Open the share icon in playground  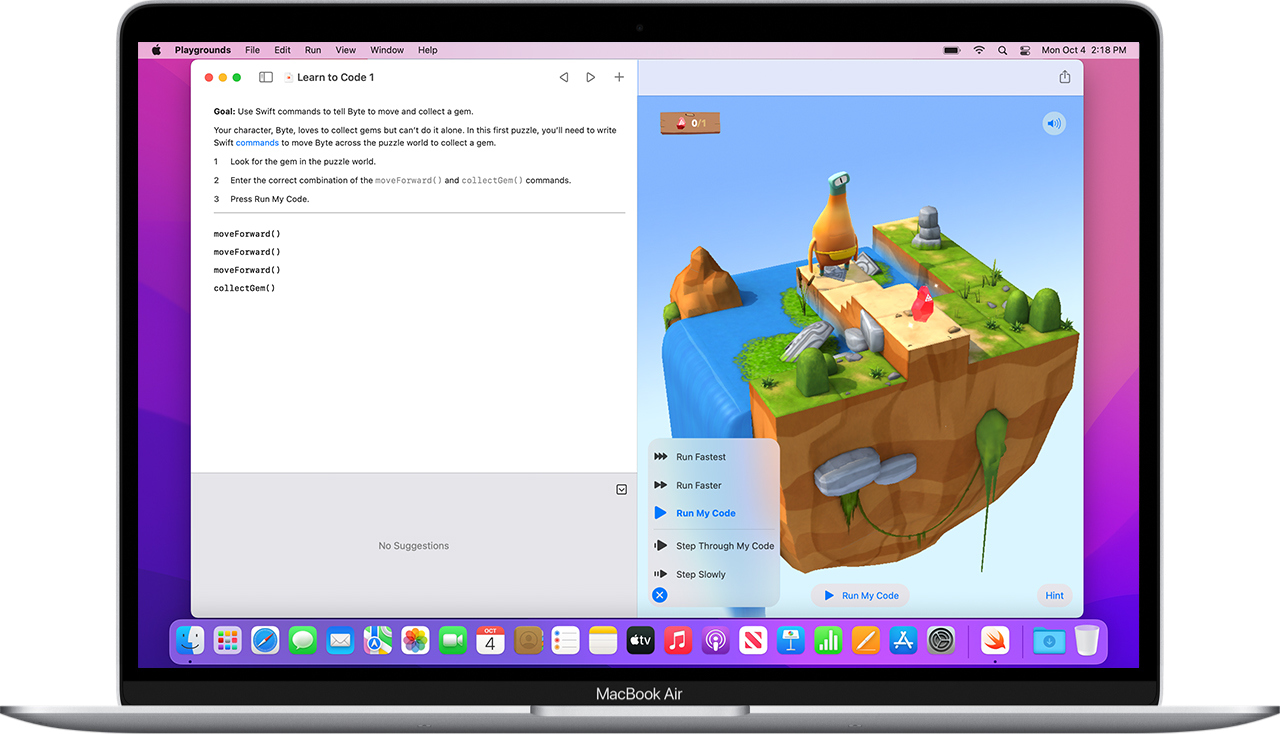[1064, 77]
